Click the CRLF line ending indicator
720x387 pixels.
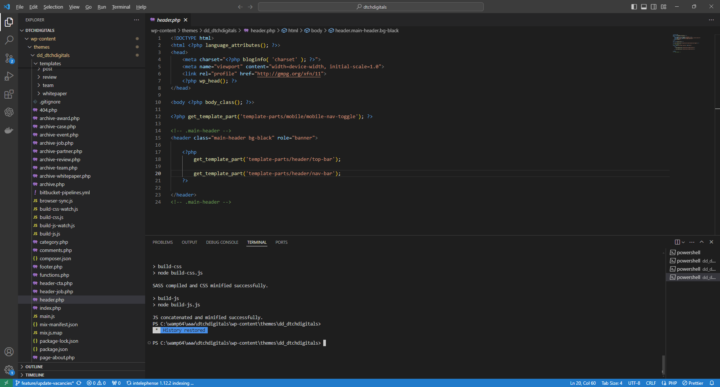click(651, 383)
